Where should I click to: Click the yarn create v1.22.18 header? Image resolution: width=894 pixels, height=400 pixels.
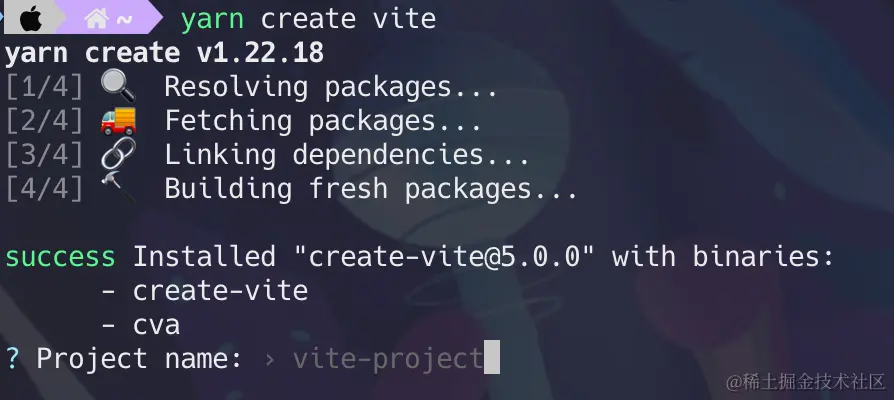tap(165, 54)
